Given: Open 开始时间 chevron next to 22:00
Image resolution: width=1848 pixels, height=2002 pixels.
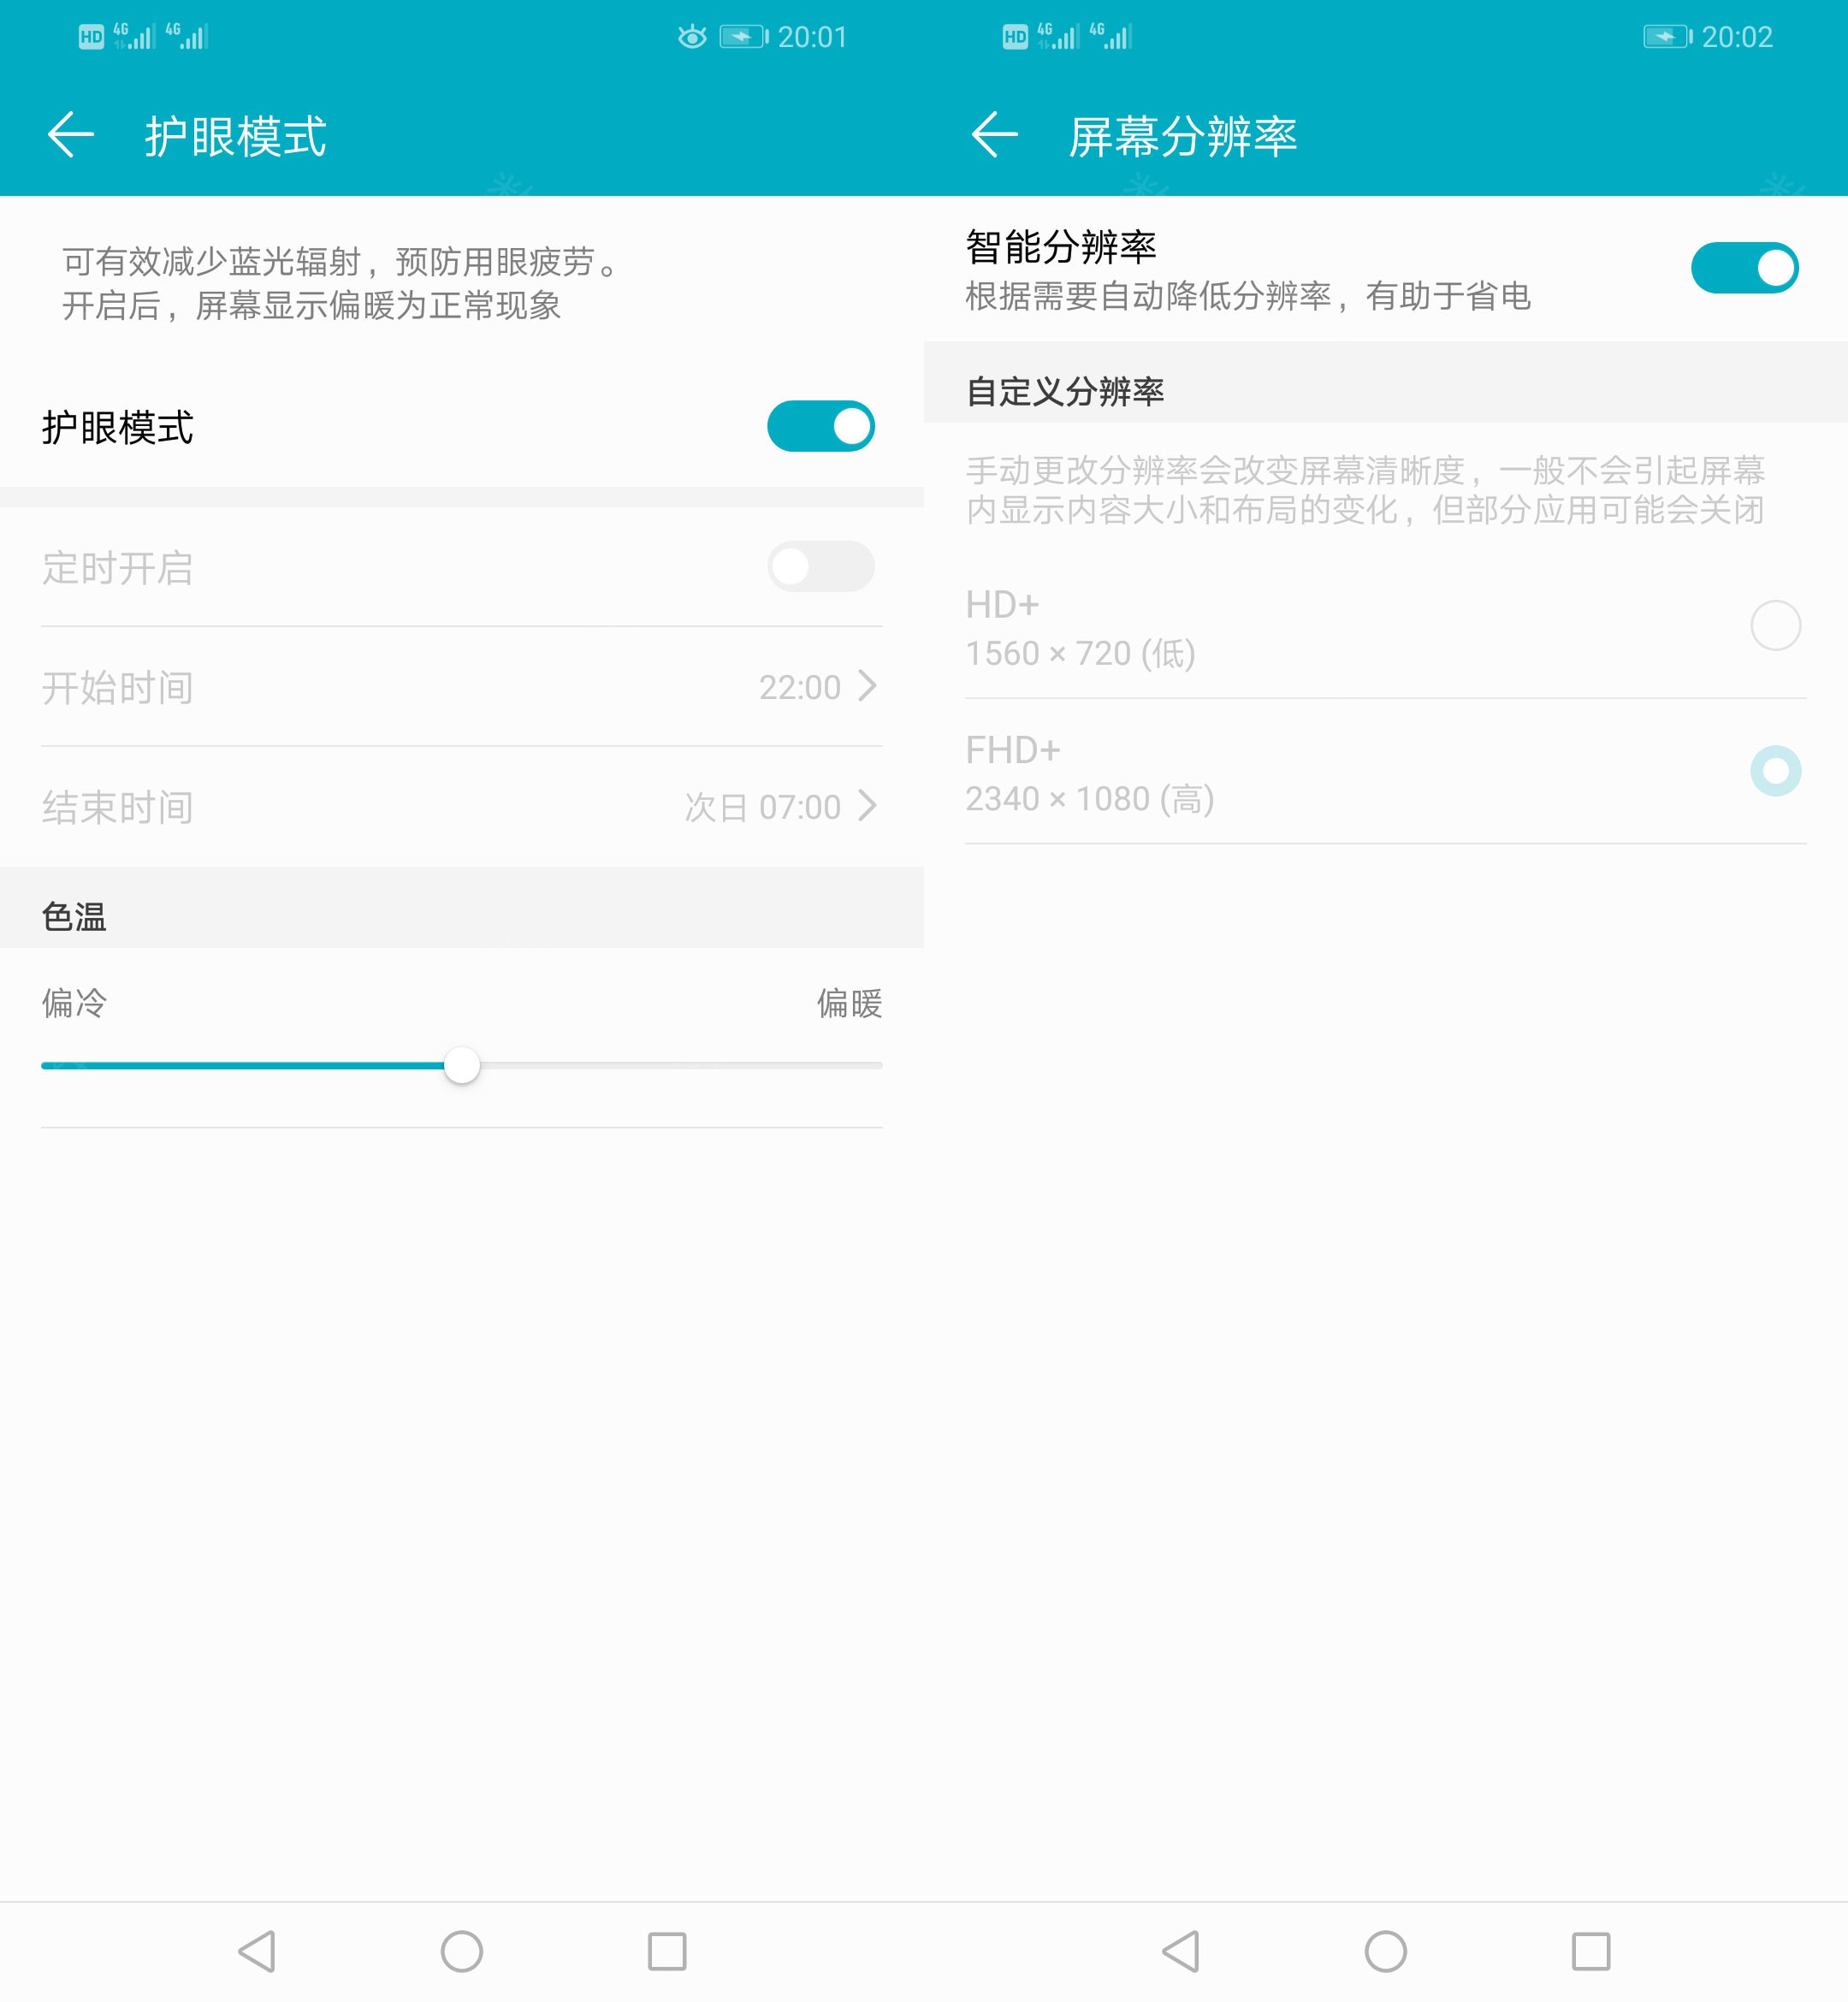Looking at the screenshot, I should pos(867,686).
